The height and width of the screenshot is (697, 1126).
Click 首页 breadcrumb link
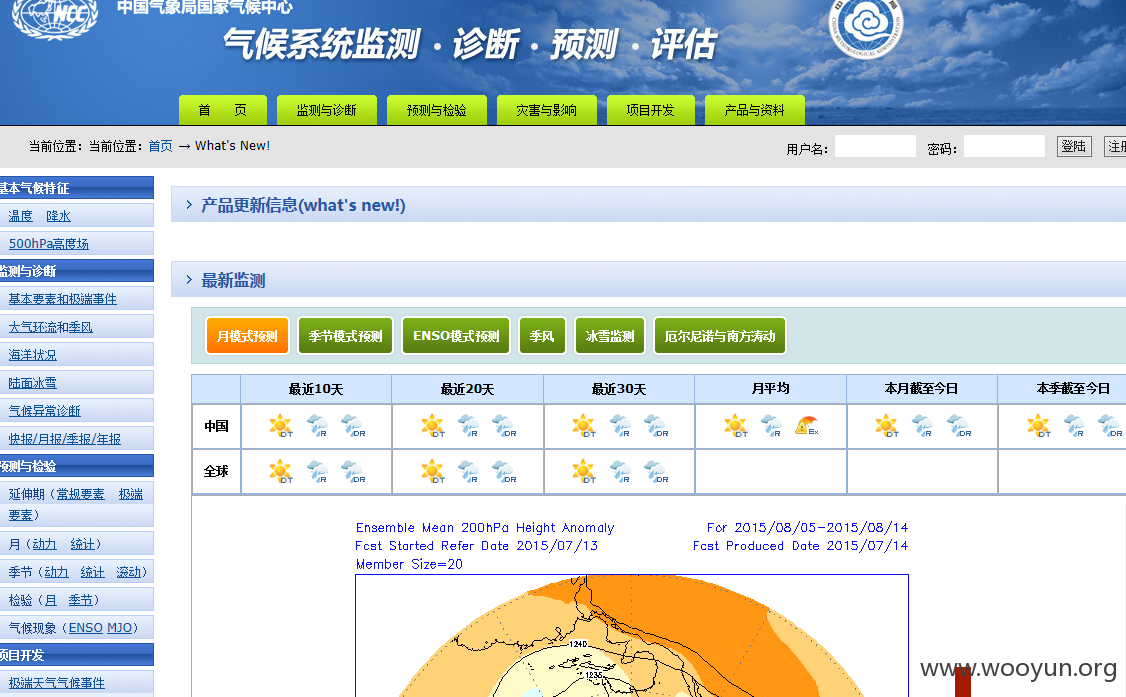[x=160, y=146]
